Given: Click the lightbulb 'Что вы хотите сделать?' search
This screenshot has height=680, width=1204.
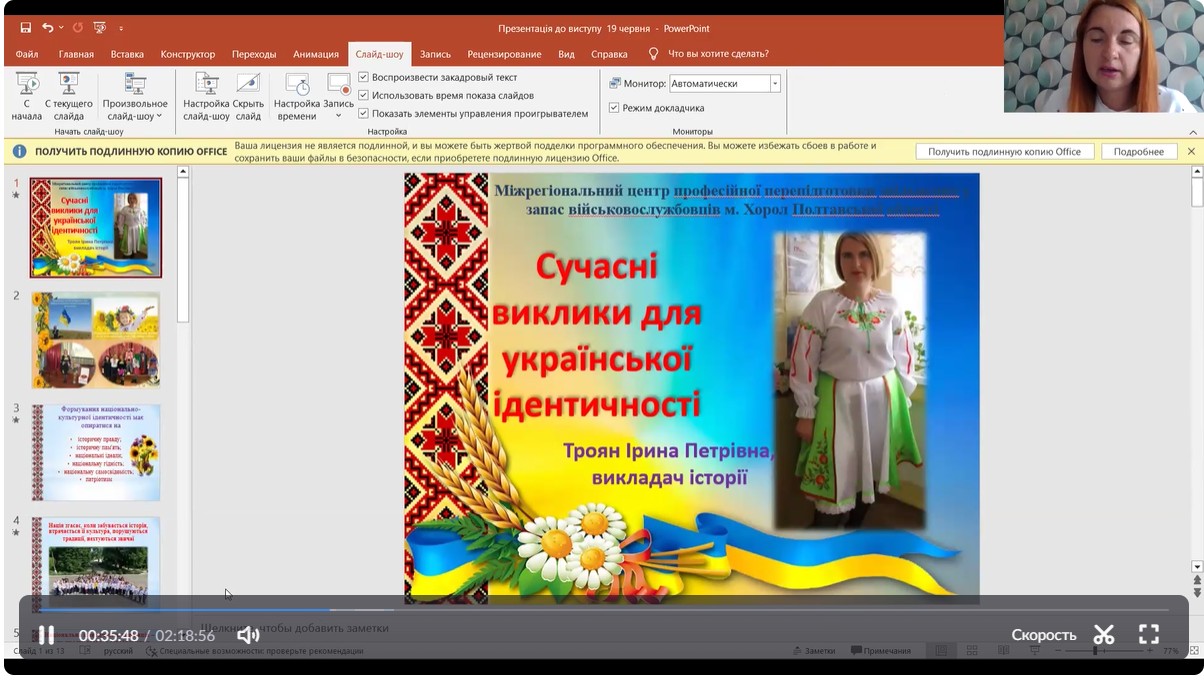Looking at the screenshot, I should click(709, 54).
